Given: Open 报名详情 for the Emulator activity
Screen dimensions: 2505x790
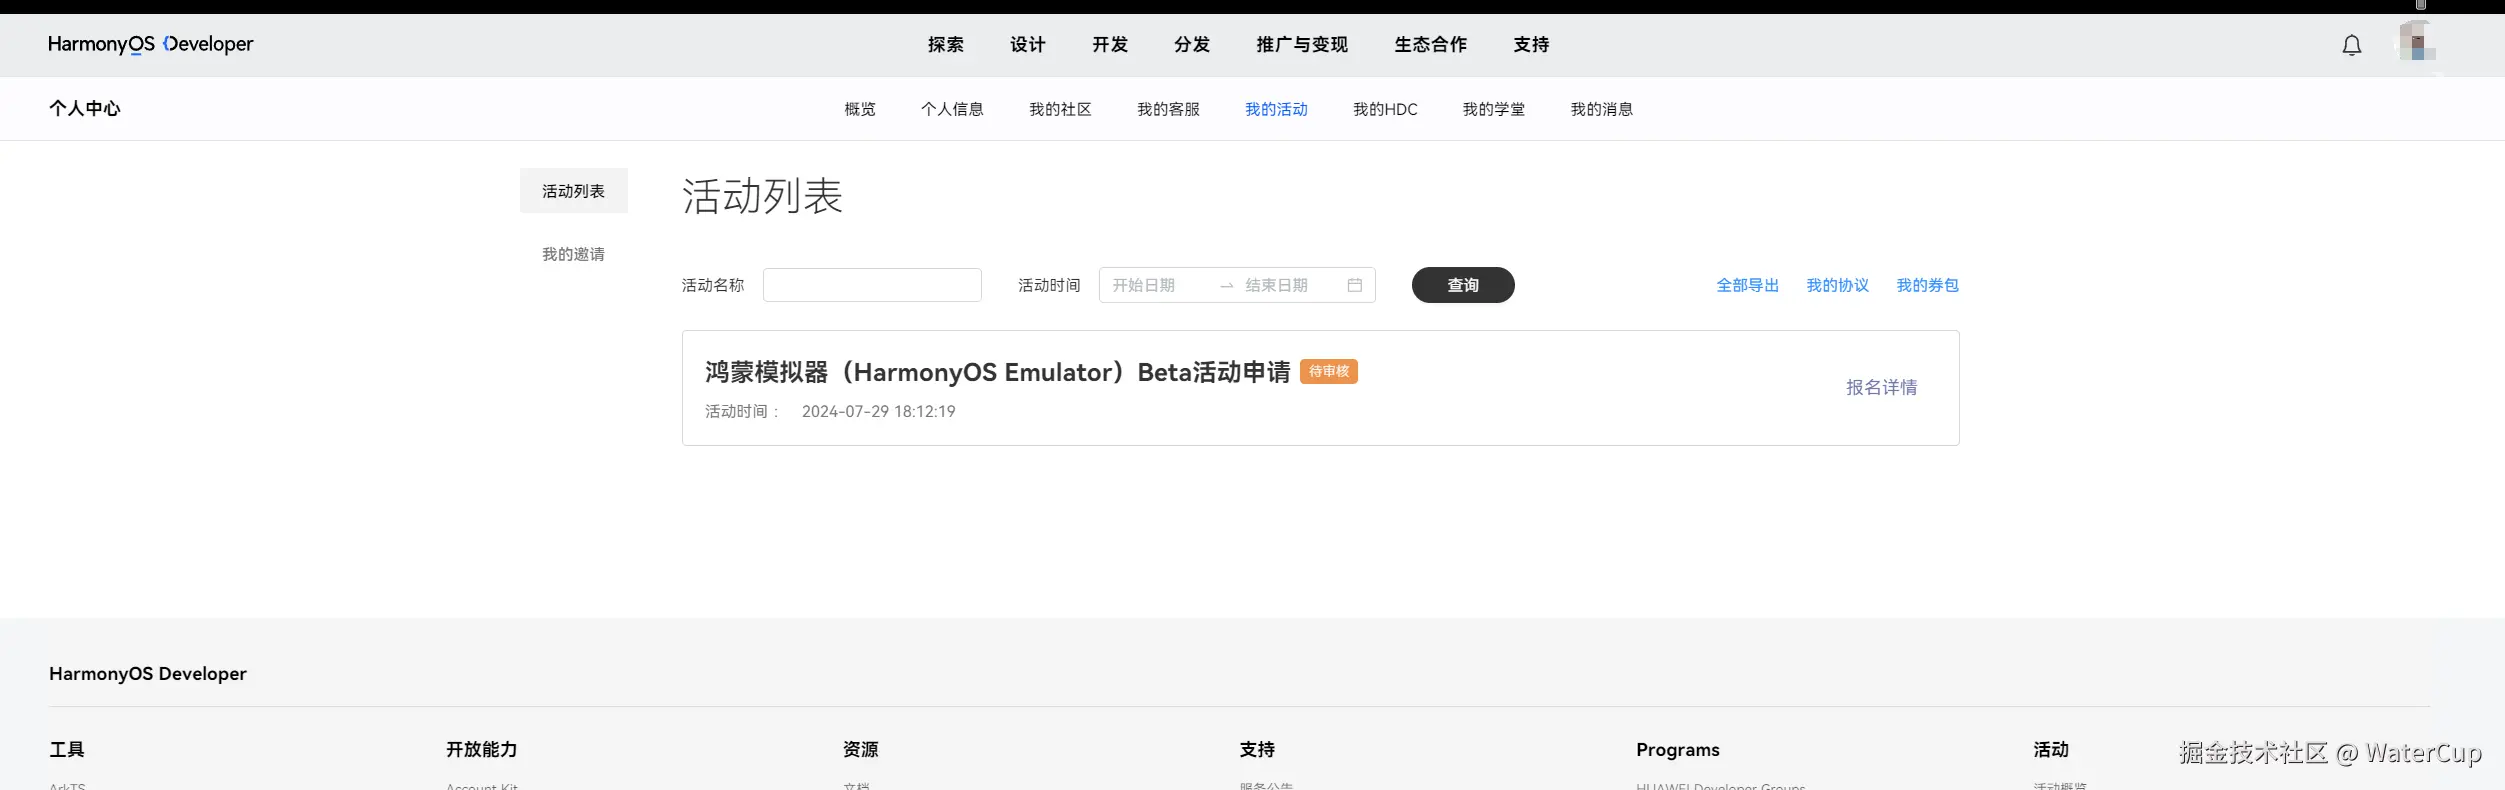Looking at the screenshot, I should coord(1882,387).
